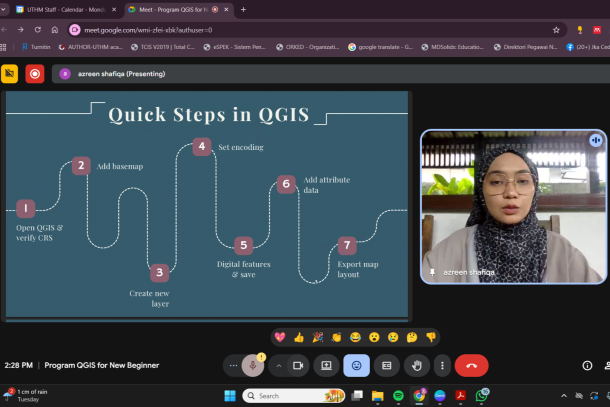Open audio settings three-dot menu
This screenshot has height=407, width=610.
click(x=234, y=366)
